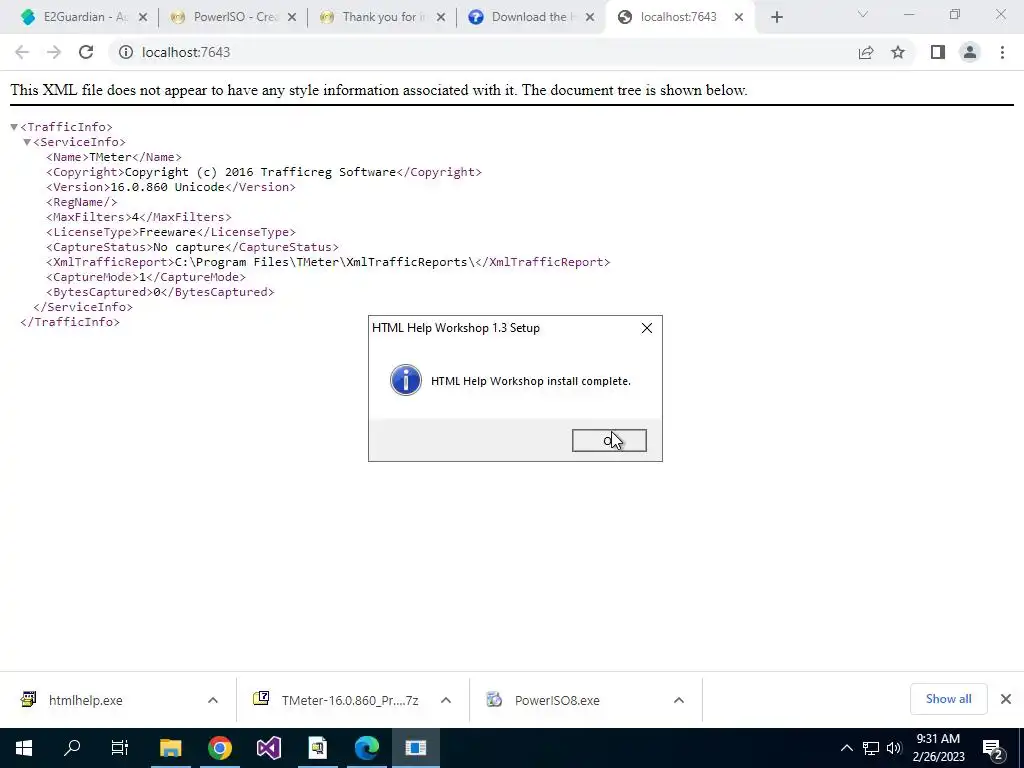Open the Windows Start menu
This screenshot has height=768, width=1024.
point(24,748)
